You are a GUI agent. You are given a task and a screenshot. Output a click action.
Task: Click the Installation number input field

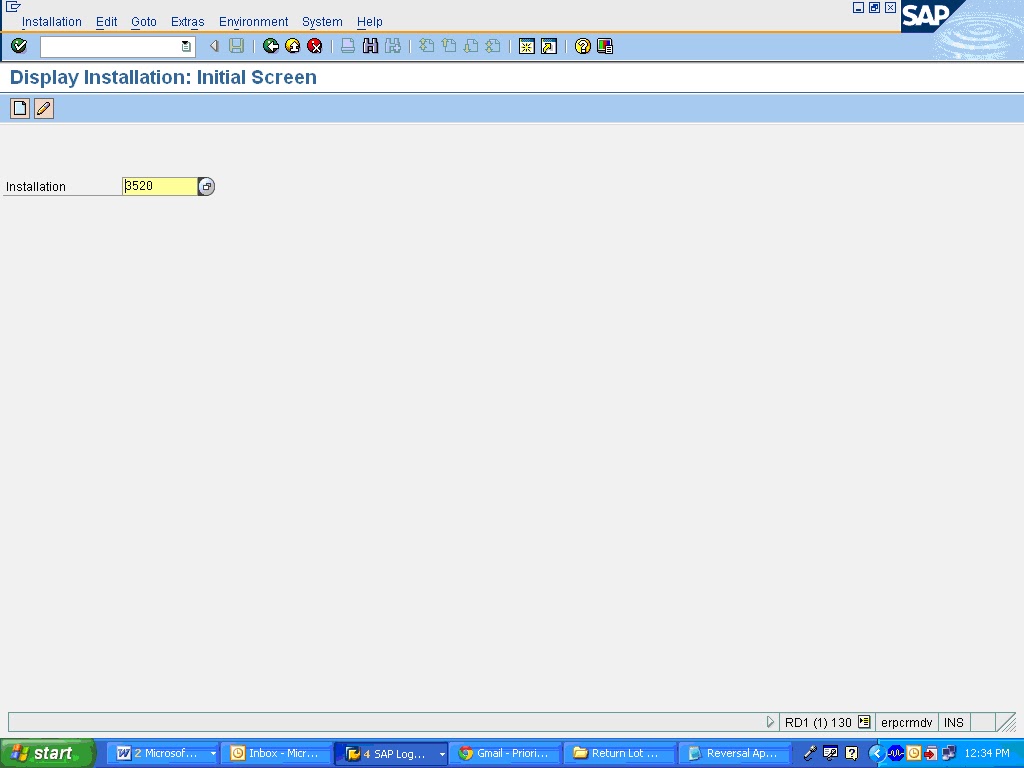pos(160,186)
